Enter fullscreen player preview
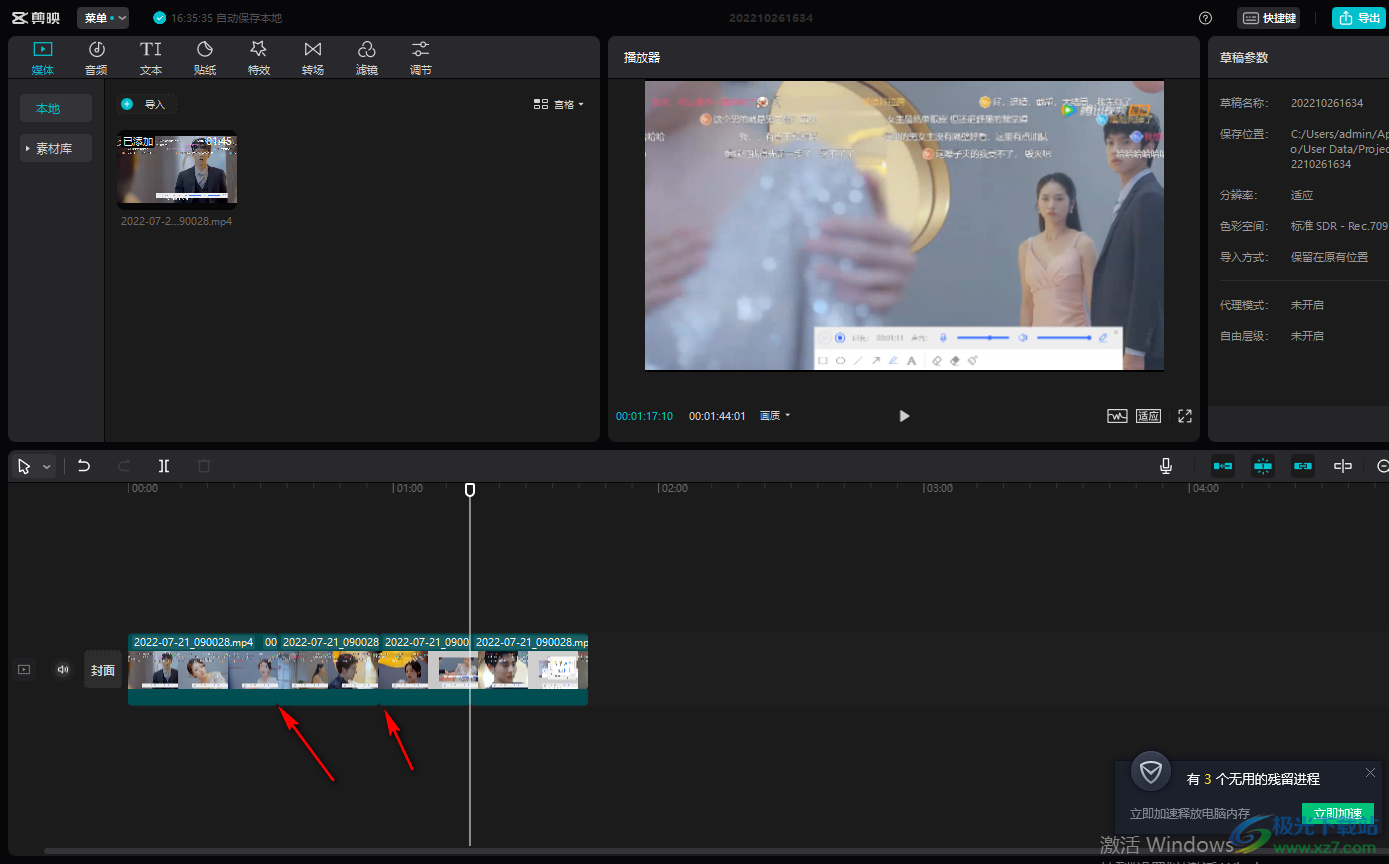The height and width of the screenshot is (864, 1389). (1185, 416)
